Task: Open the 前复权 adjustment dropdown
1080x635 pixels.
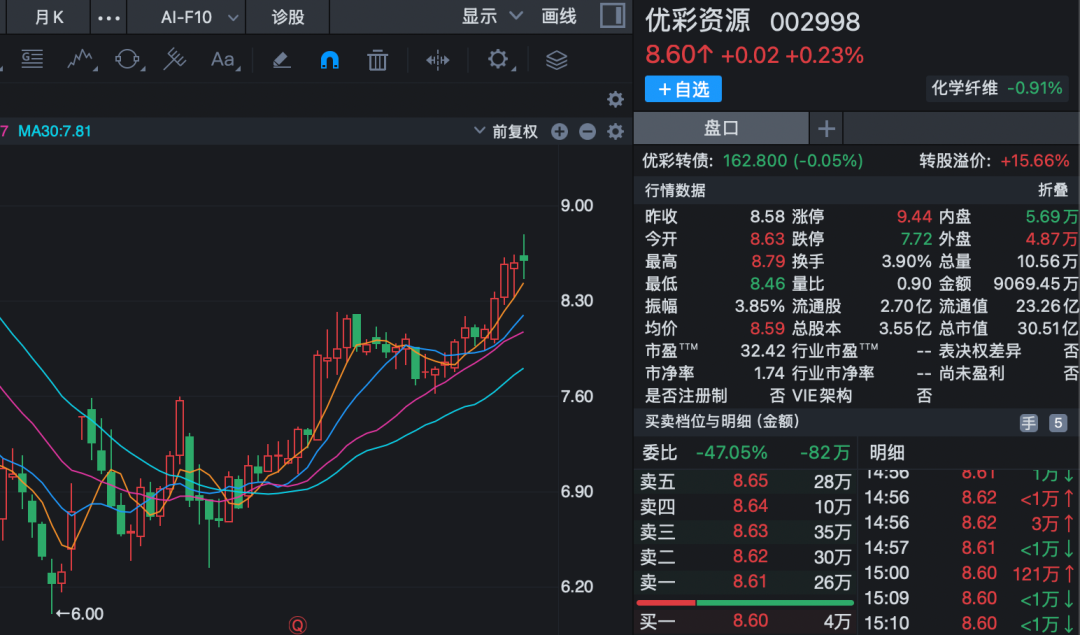Action: point(506,132)
